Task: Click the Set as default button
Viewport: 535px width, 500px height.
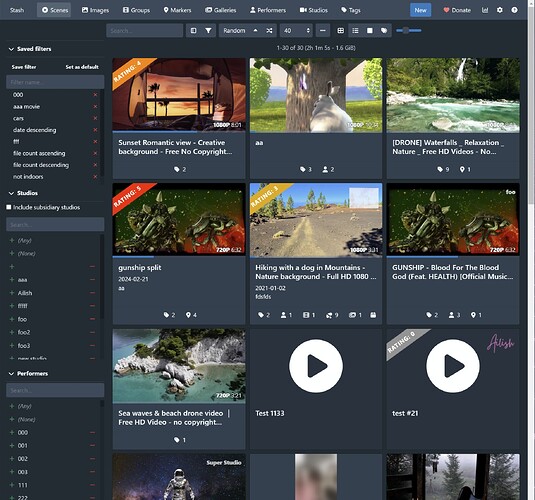Action: [82, 67]
